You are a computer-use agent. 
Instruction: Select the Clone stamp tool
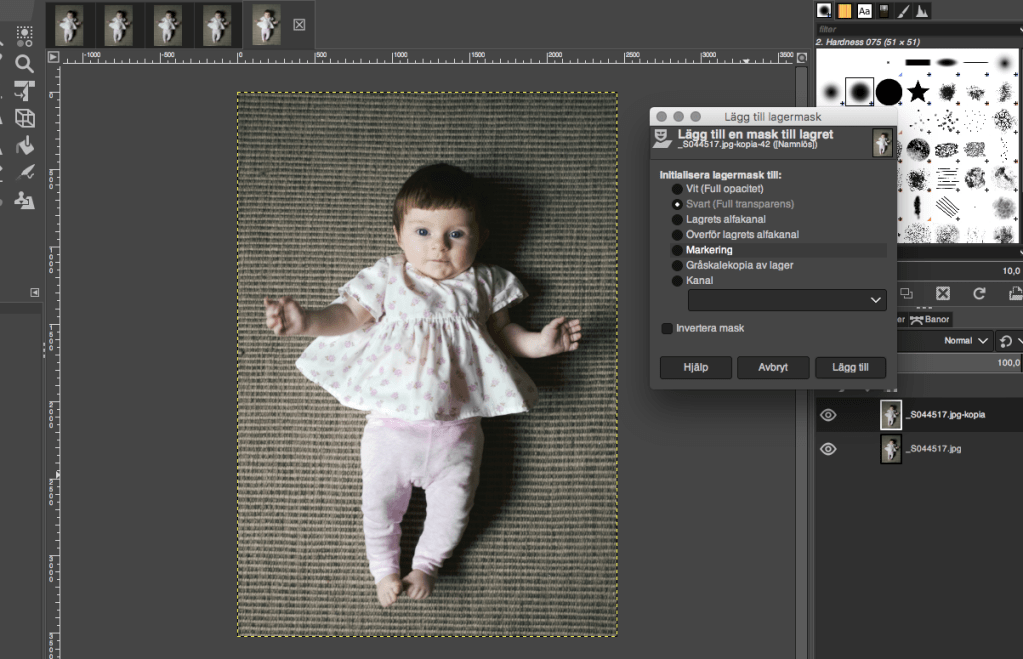25,199
